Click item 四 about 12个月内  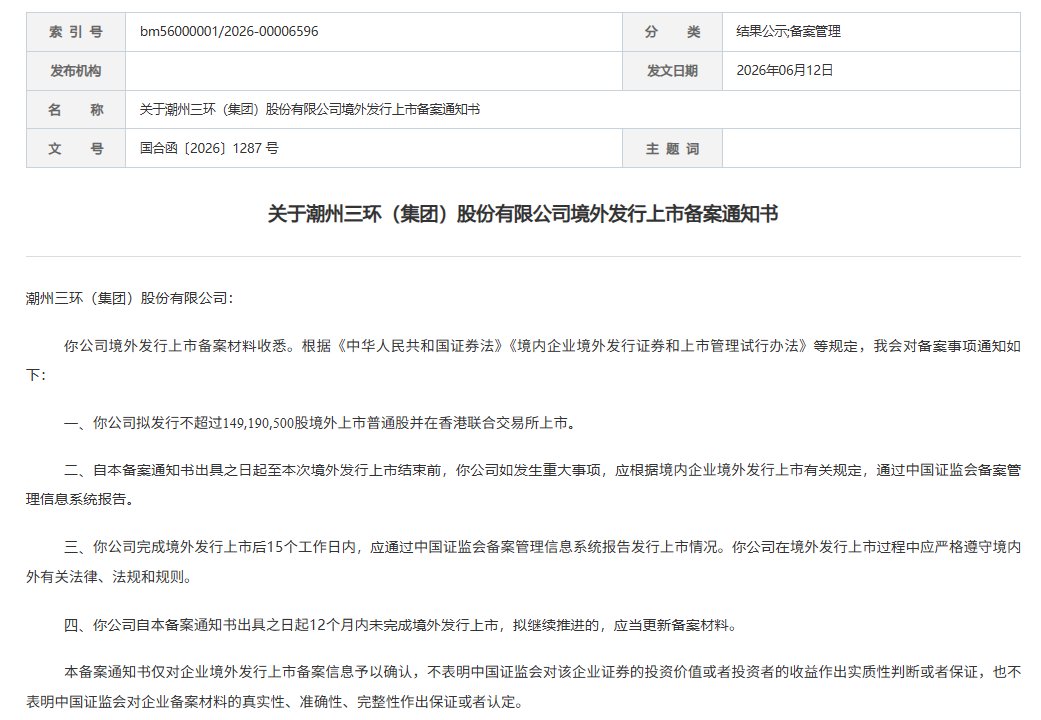pyautogui.click(x=400, y=625)
